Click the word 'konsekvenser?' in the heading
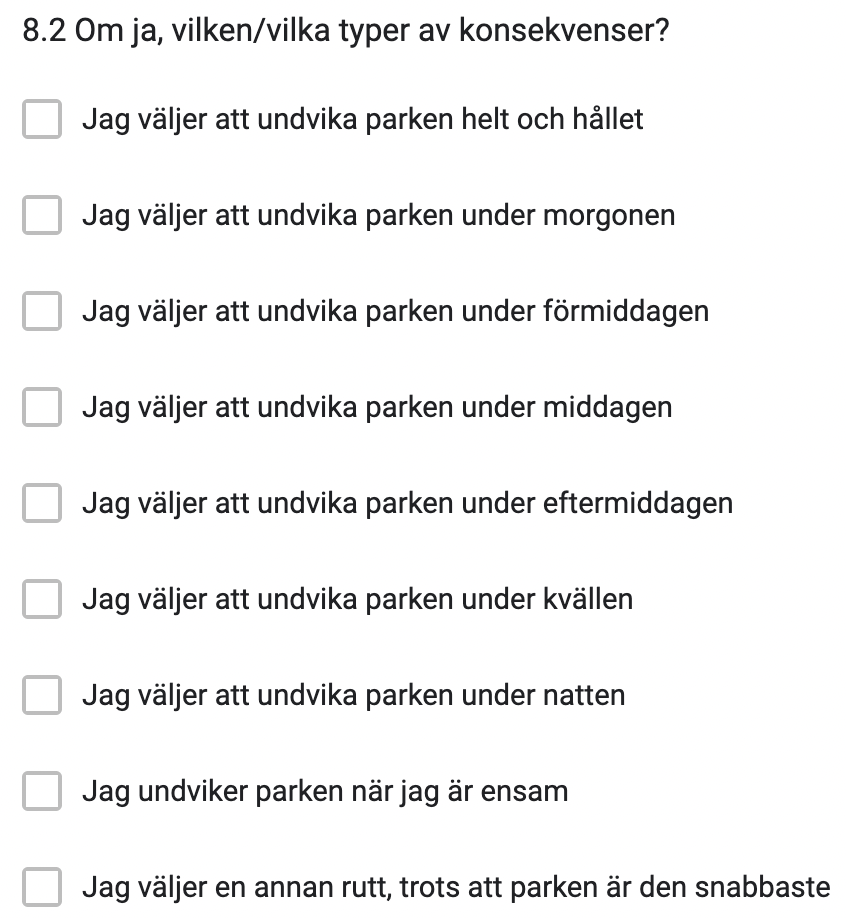This screenshot has width=846, height=918. [564, 31]
